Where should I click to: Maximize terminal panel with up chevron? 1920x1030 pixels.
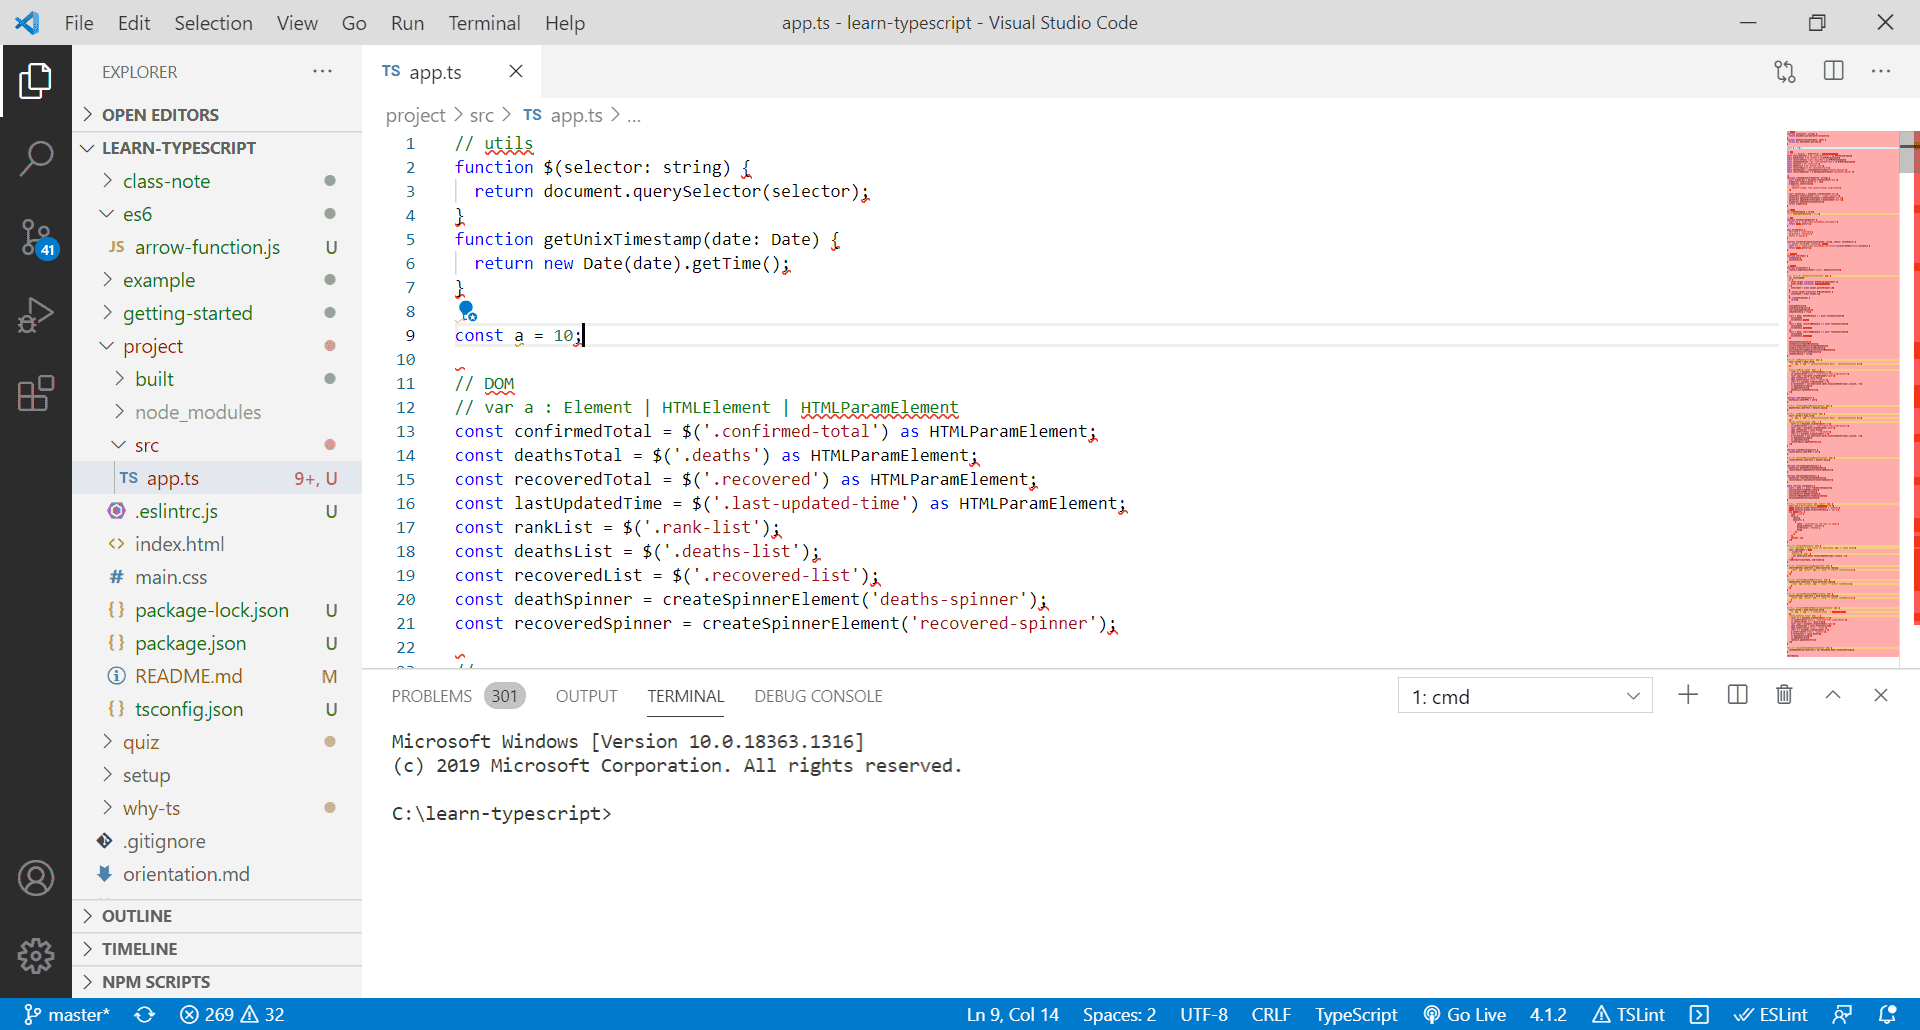click(x=1832, y=695)
